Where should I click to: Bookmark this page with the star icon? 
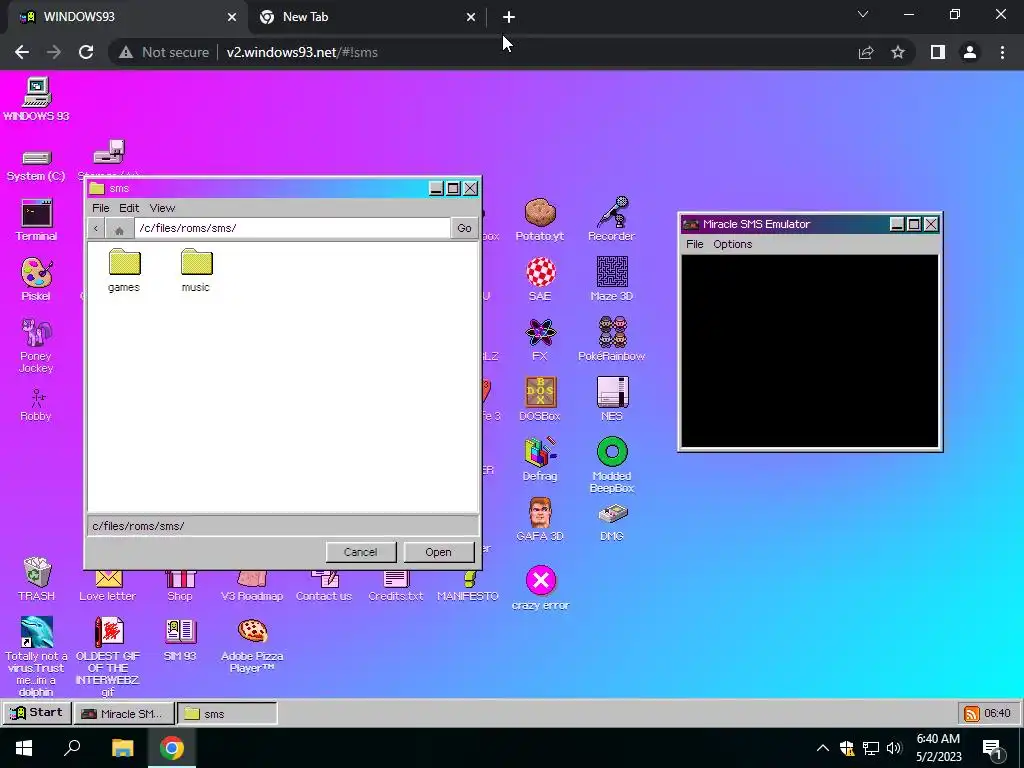(898, 52)
